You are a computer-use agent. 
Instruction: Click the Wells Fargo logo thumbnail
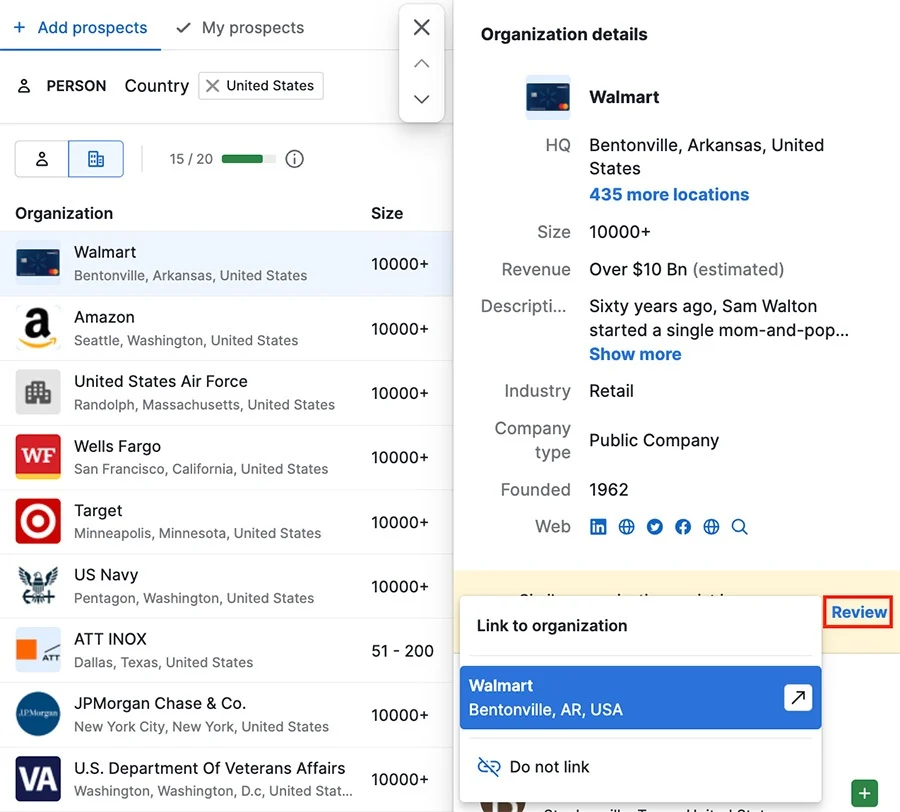coord(38,457)
